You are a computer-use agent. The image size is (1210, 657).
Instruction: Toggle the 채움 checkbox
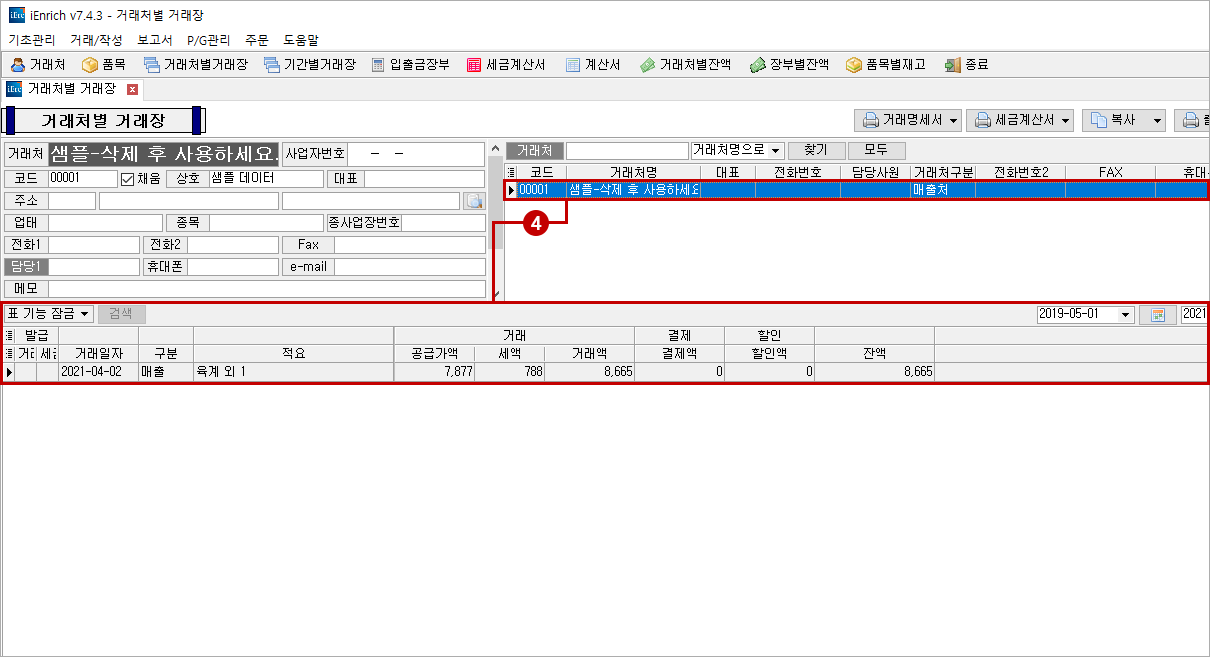pos(127,179)
